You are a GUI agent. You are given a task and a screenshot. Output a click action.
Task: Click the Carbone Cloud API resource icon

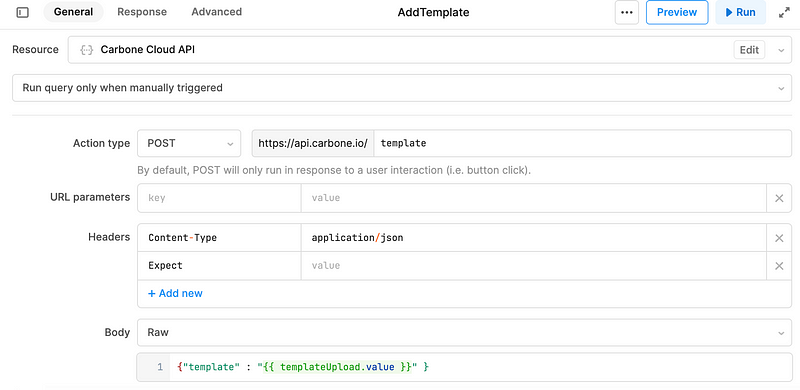[x=87, y=50]
